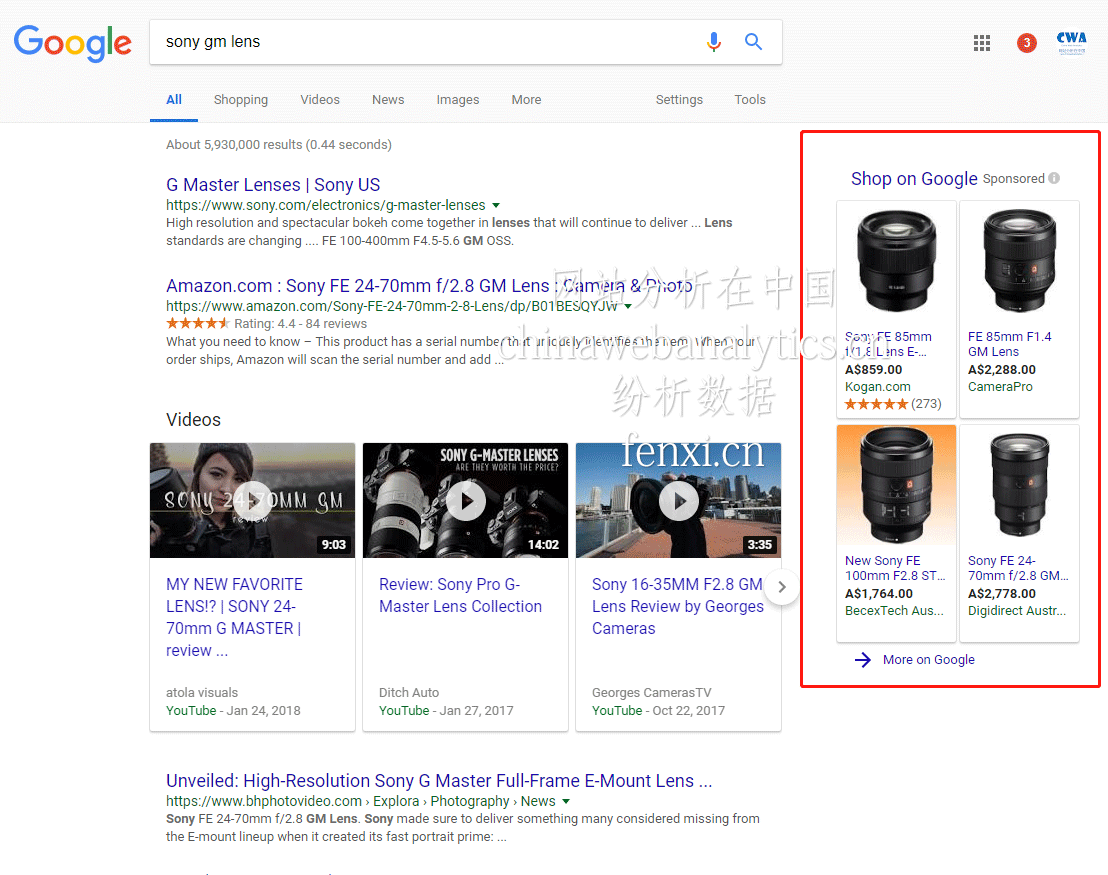Screen dimensions: 1108x875
Task: Open the More search filter menu
Action: tap(526, 100)
